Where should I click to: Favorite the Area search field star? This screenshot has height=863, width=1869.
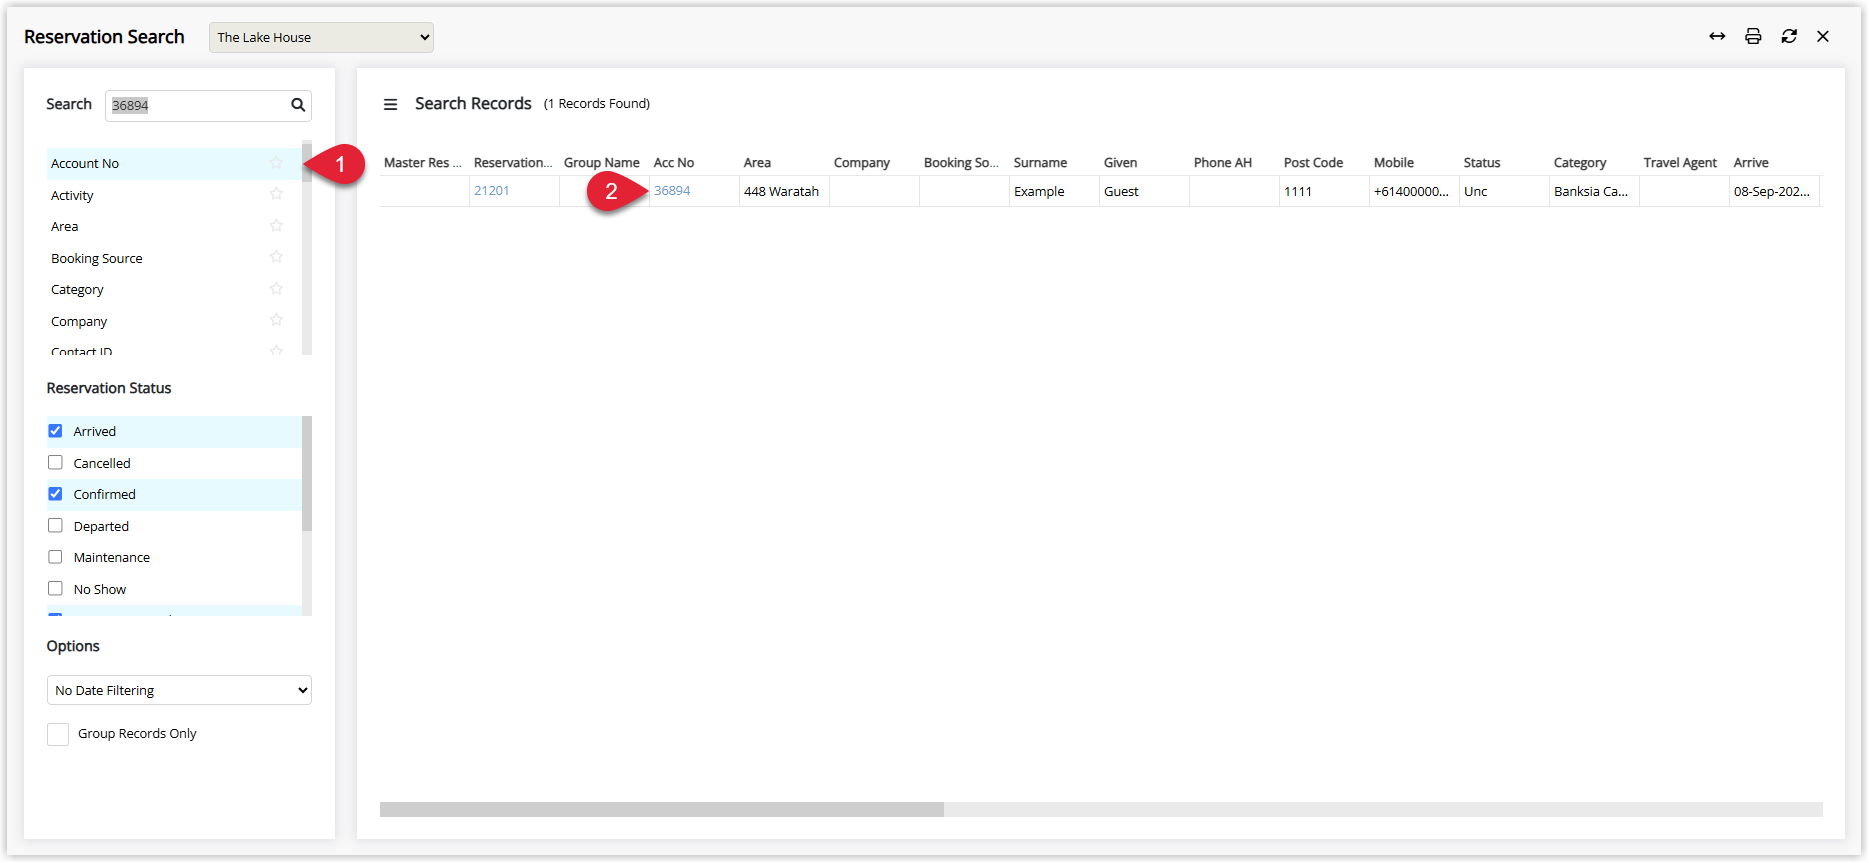276,226
